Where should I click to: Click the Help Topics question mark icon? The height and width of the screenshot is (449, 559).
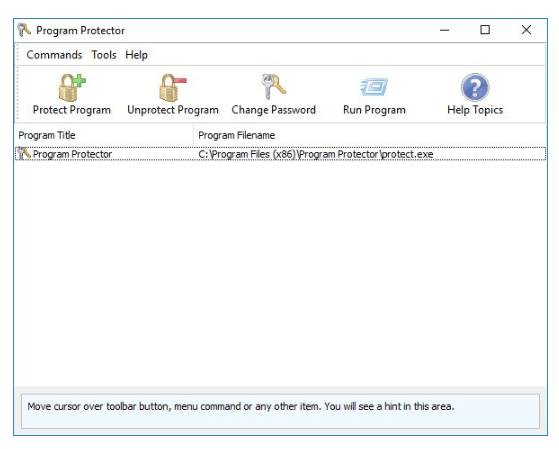(x=475, y=87)
